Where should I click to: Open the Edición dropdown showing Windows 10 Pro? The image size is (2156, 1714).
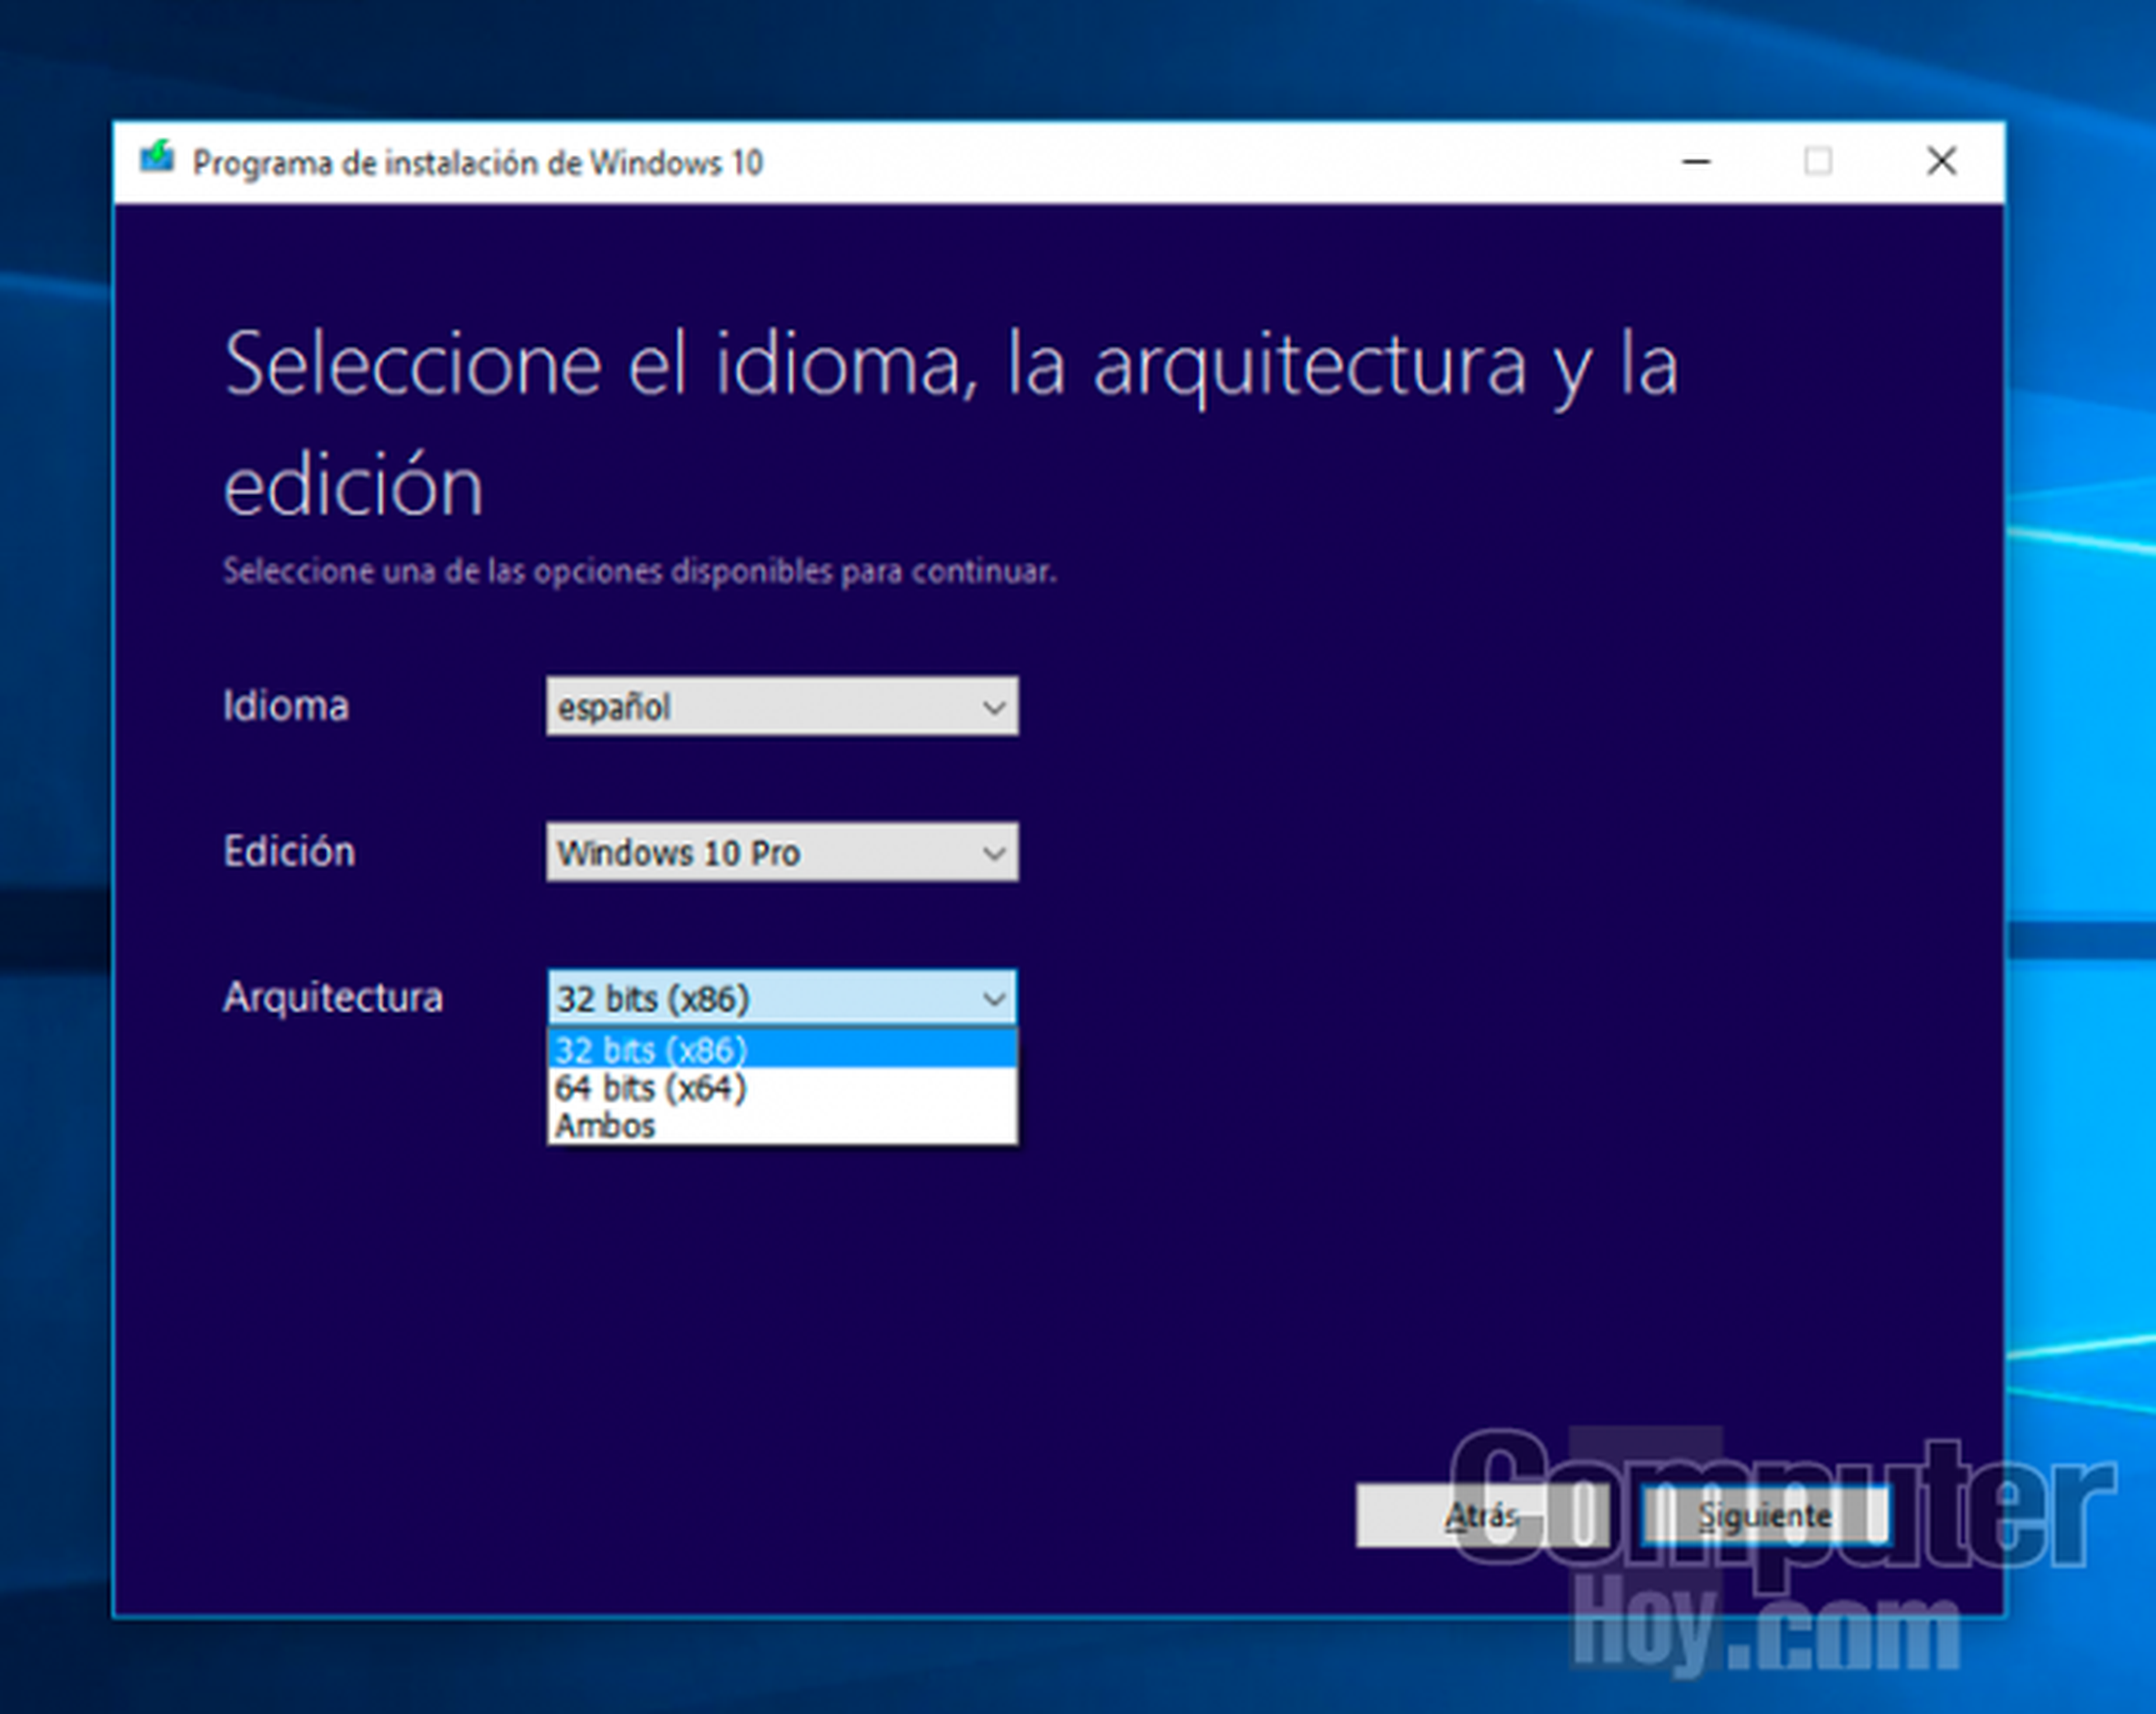click(782, 852)
